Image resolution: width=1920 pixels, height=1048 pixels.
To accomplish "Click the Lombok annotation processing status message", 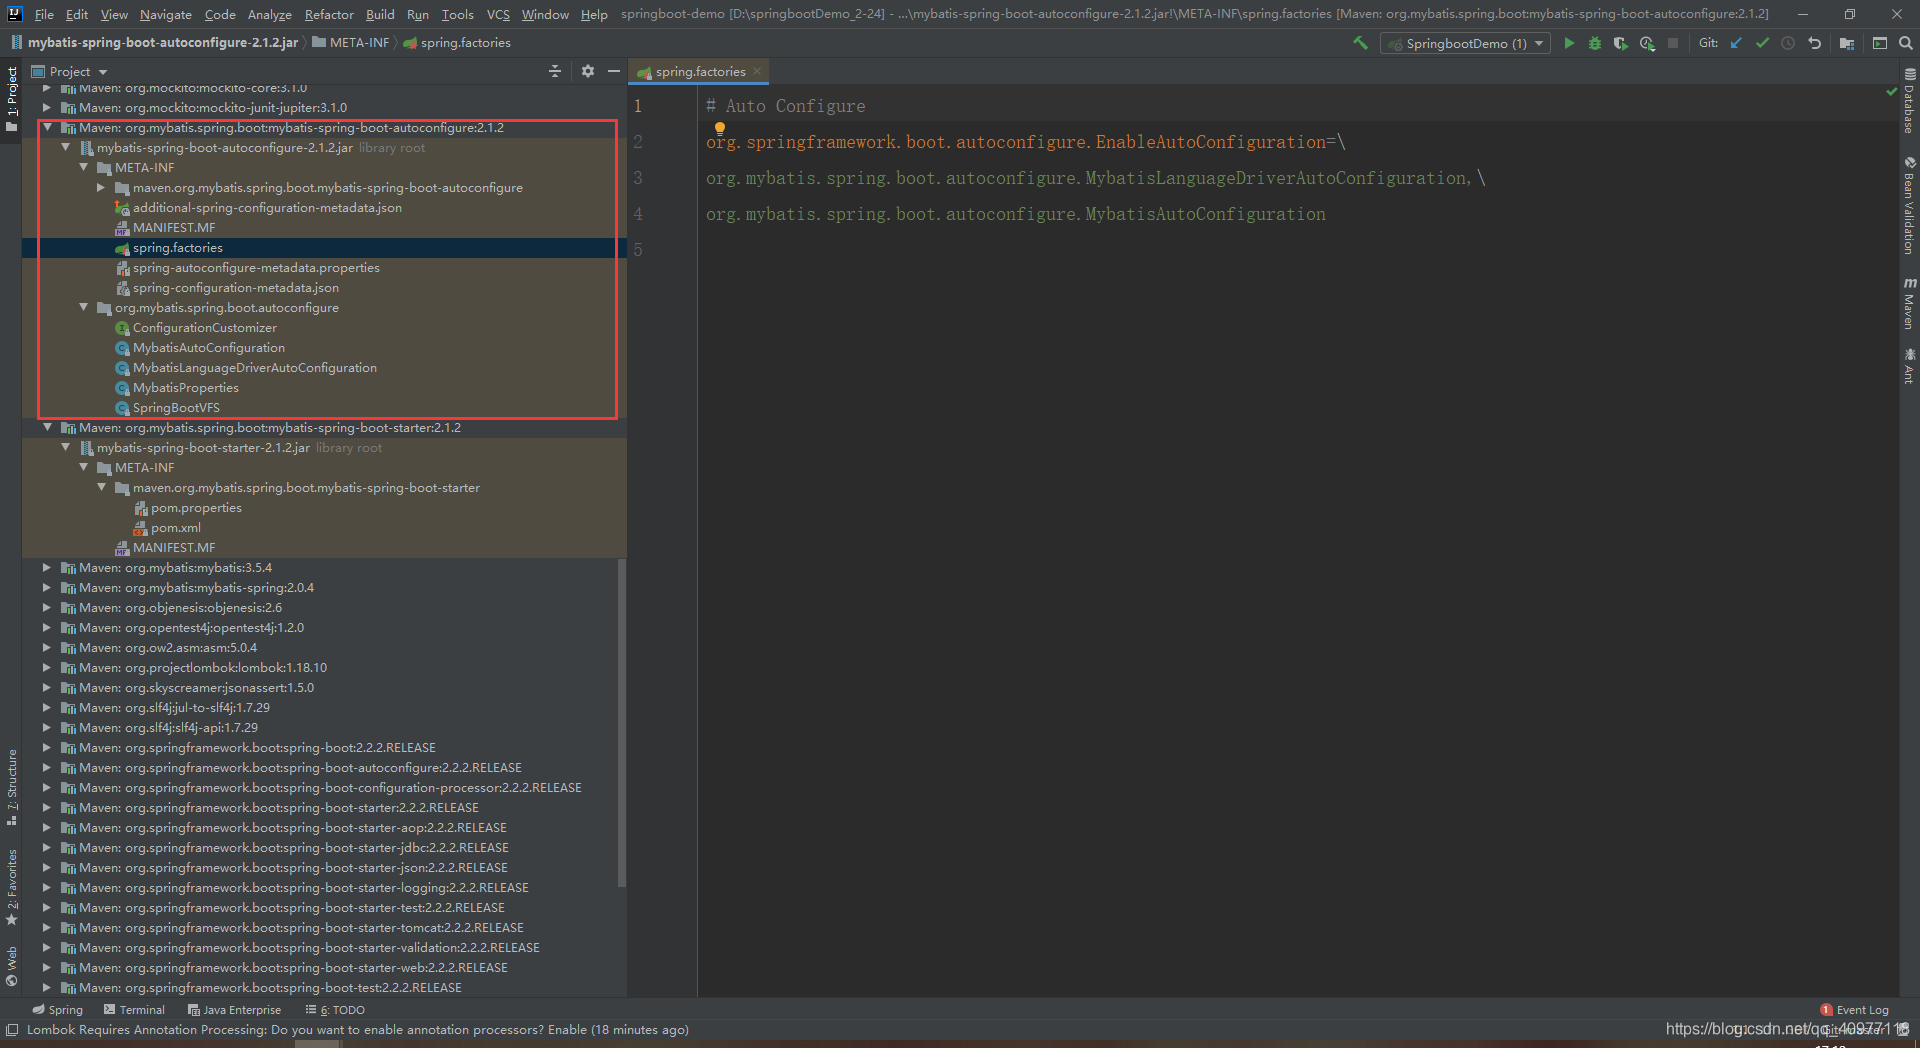I will [x=357, y=1030].
